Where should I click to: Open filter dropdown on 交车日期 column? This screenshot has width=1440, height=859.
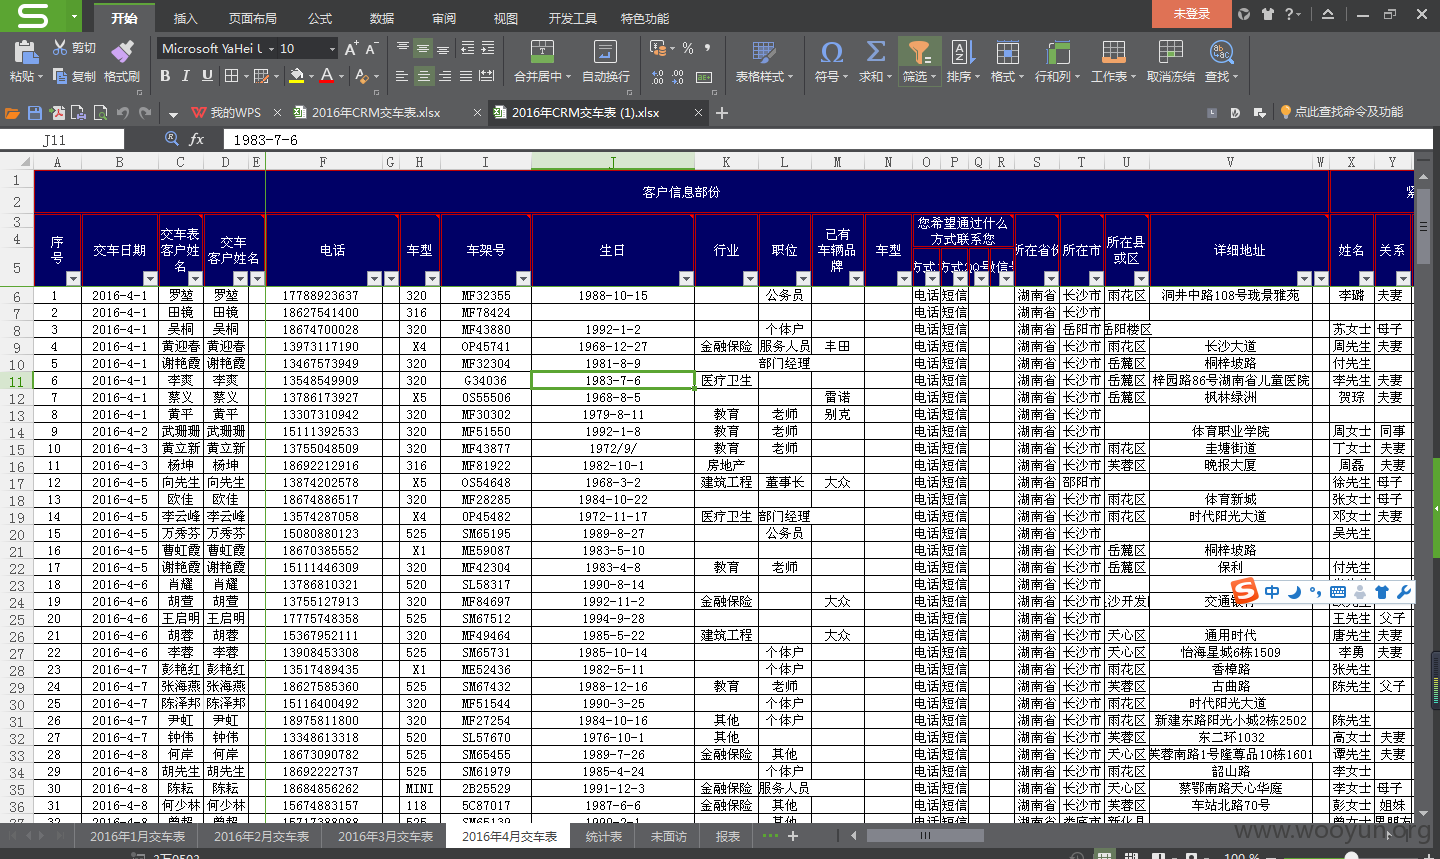pyautogui.click(x=150, y=278)
